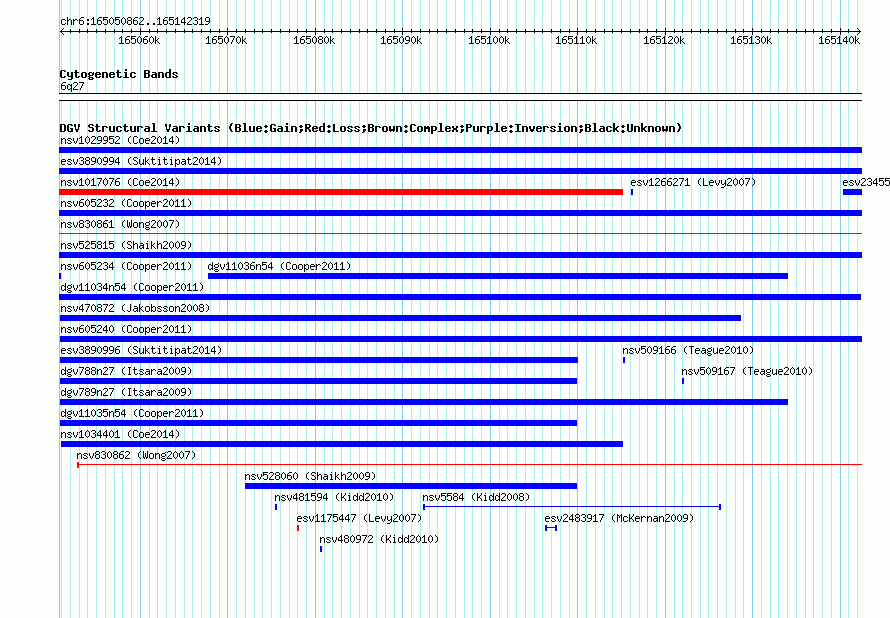Viewport: 890px width, 618px height.
Task: Click the chr6:165050862..165142319 coordinate label
Action: pos(135,21)
